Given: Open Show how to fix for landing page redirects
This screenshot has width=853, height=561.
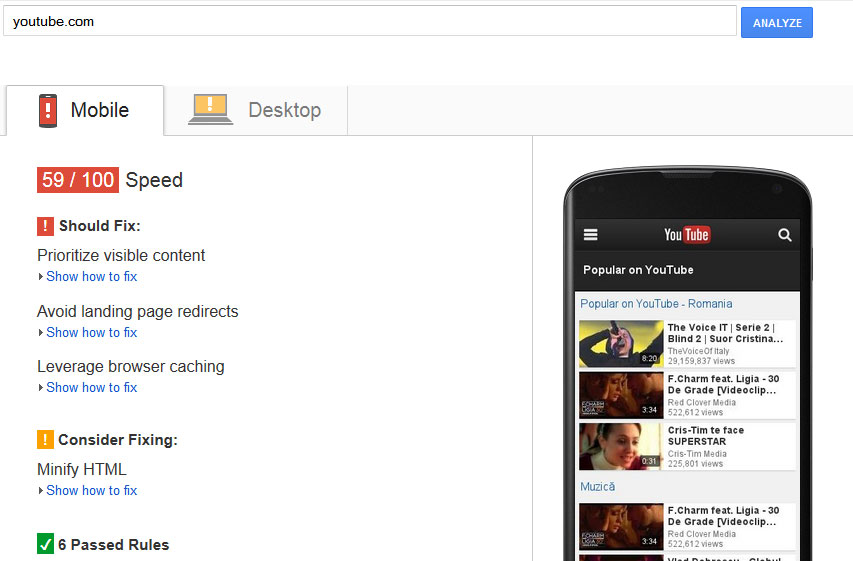Looking at the screenshot, I should 91,332.
